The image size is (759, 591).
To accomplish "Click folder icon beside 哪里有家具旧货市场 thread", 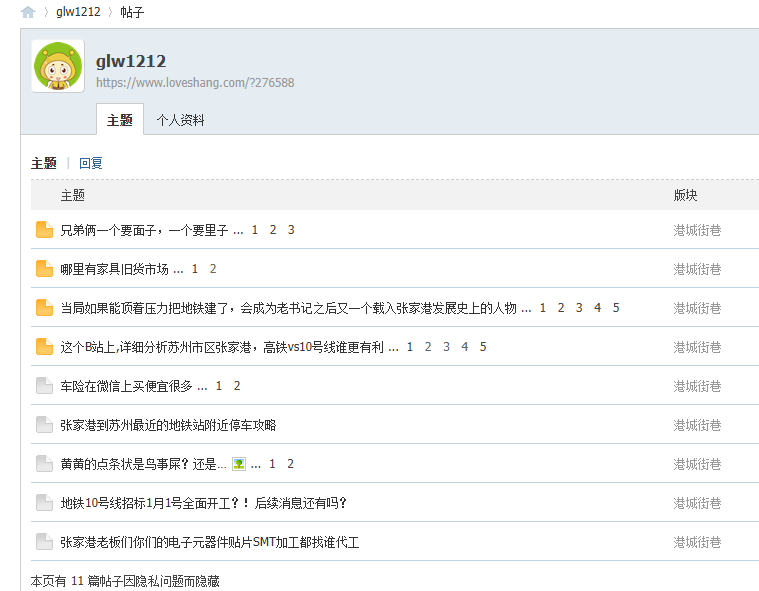I will 44,269.
